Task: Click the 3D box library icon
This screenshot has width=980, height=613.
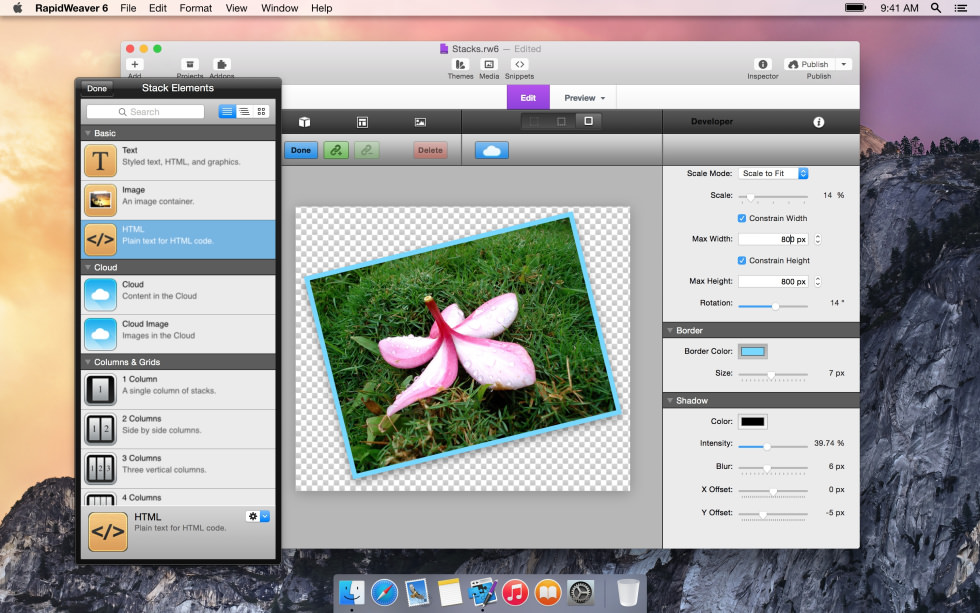Action: click(x=304, y=122)
